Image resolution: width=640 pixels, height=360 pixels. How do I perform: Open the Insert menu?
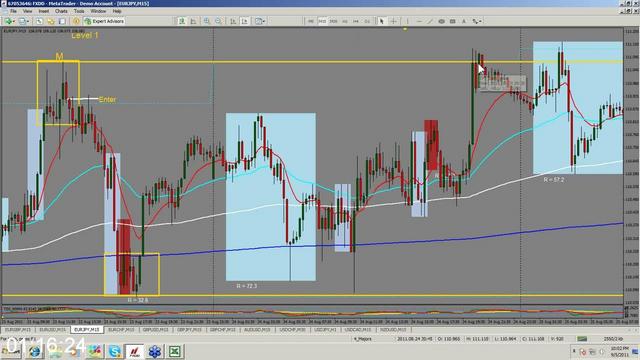[x=43, y=11]
